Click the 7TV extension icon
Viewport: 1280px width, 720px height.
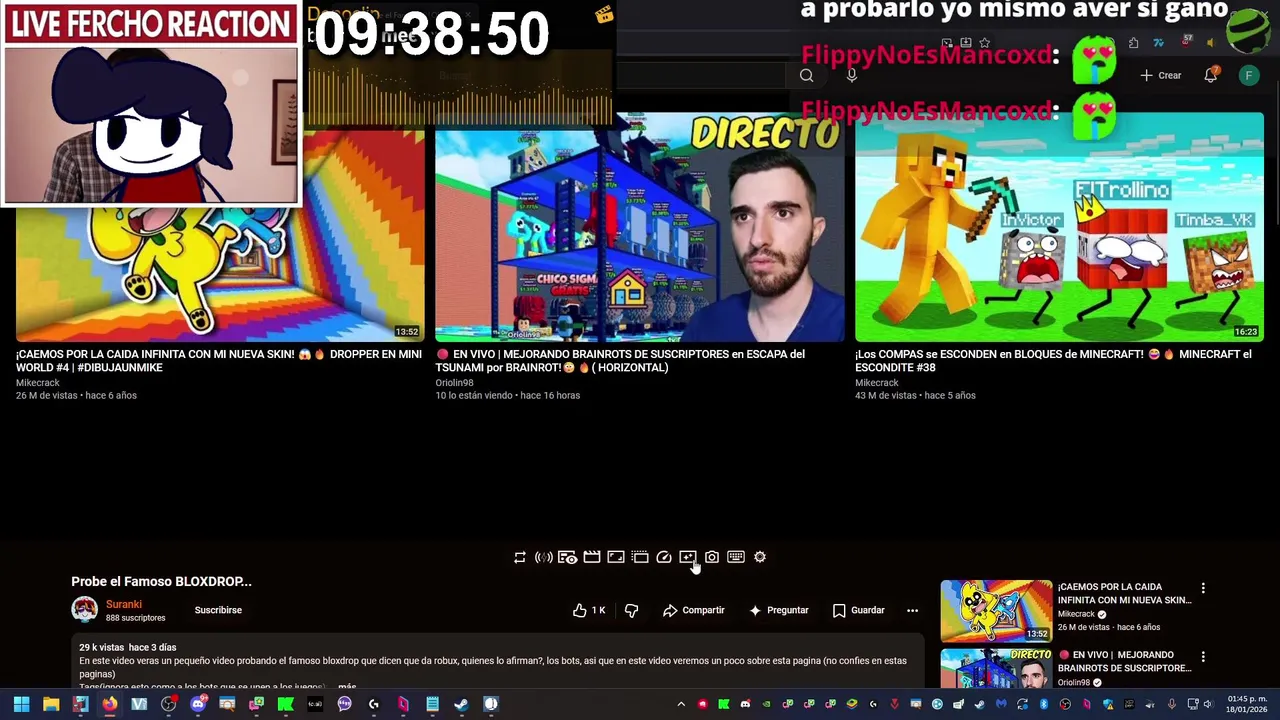pyautogui.click(x=1158, y=43)
